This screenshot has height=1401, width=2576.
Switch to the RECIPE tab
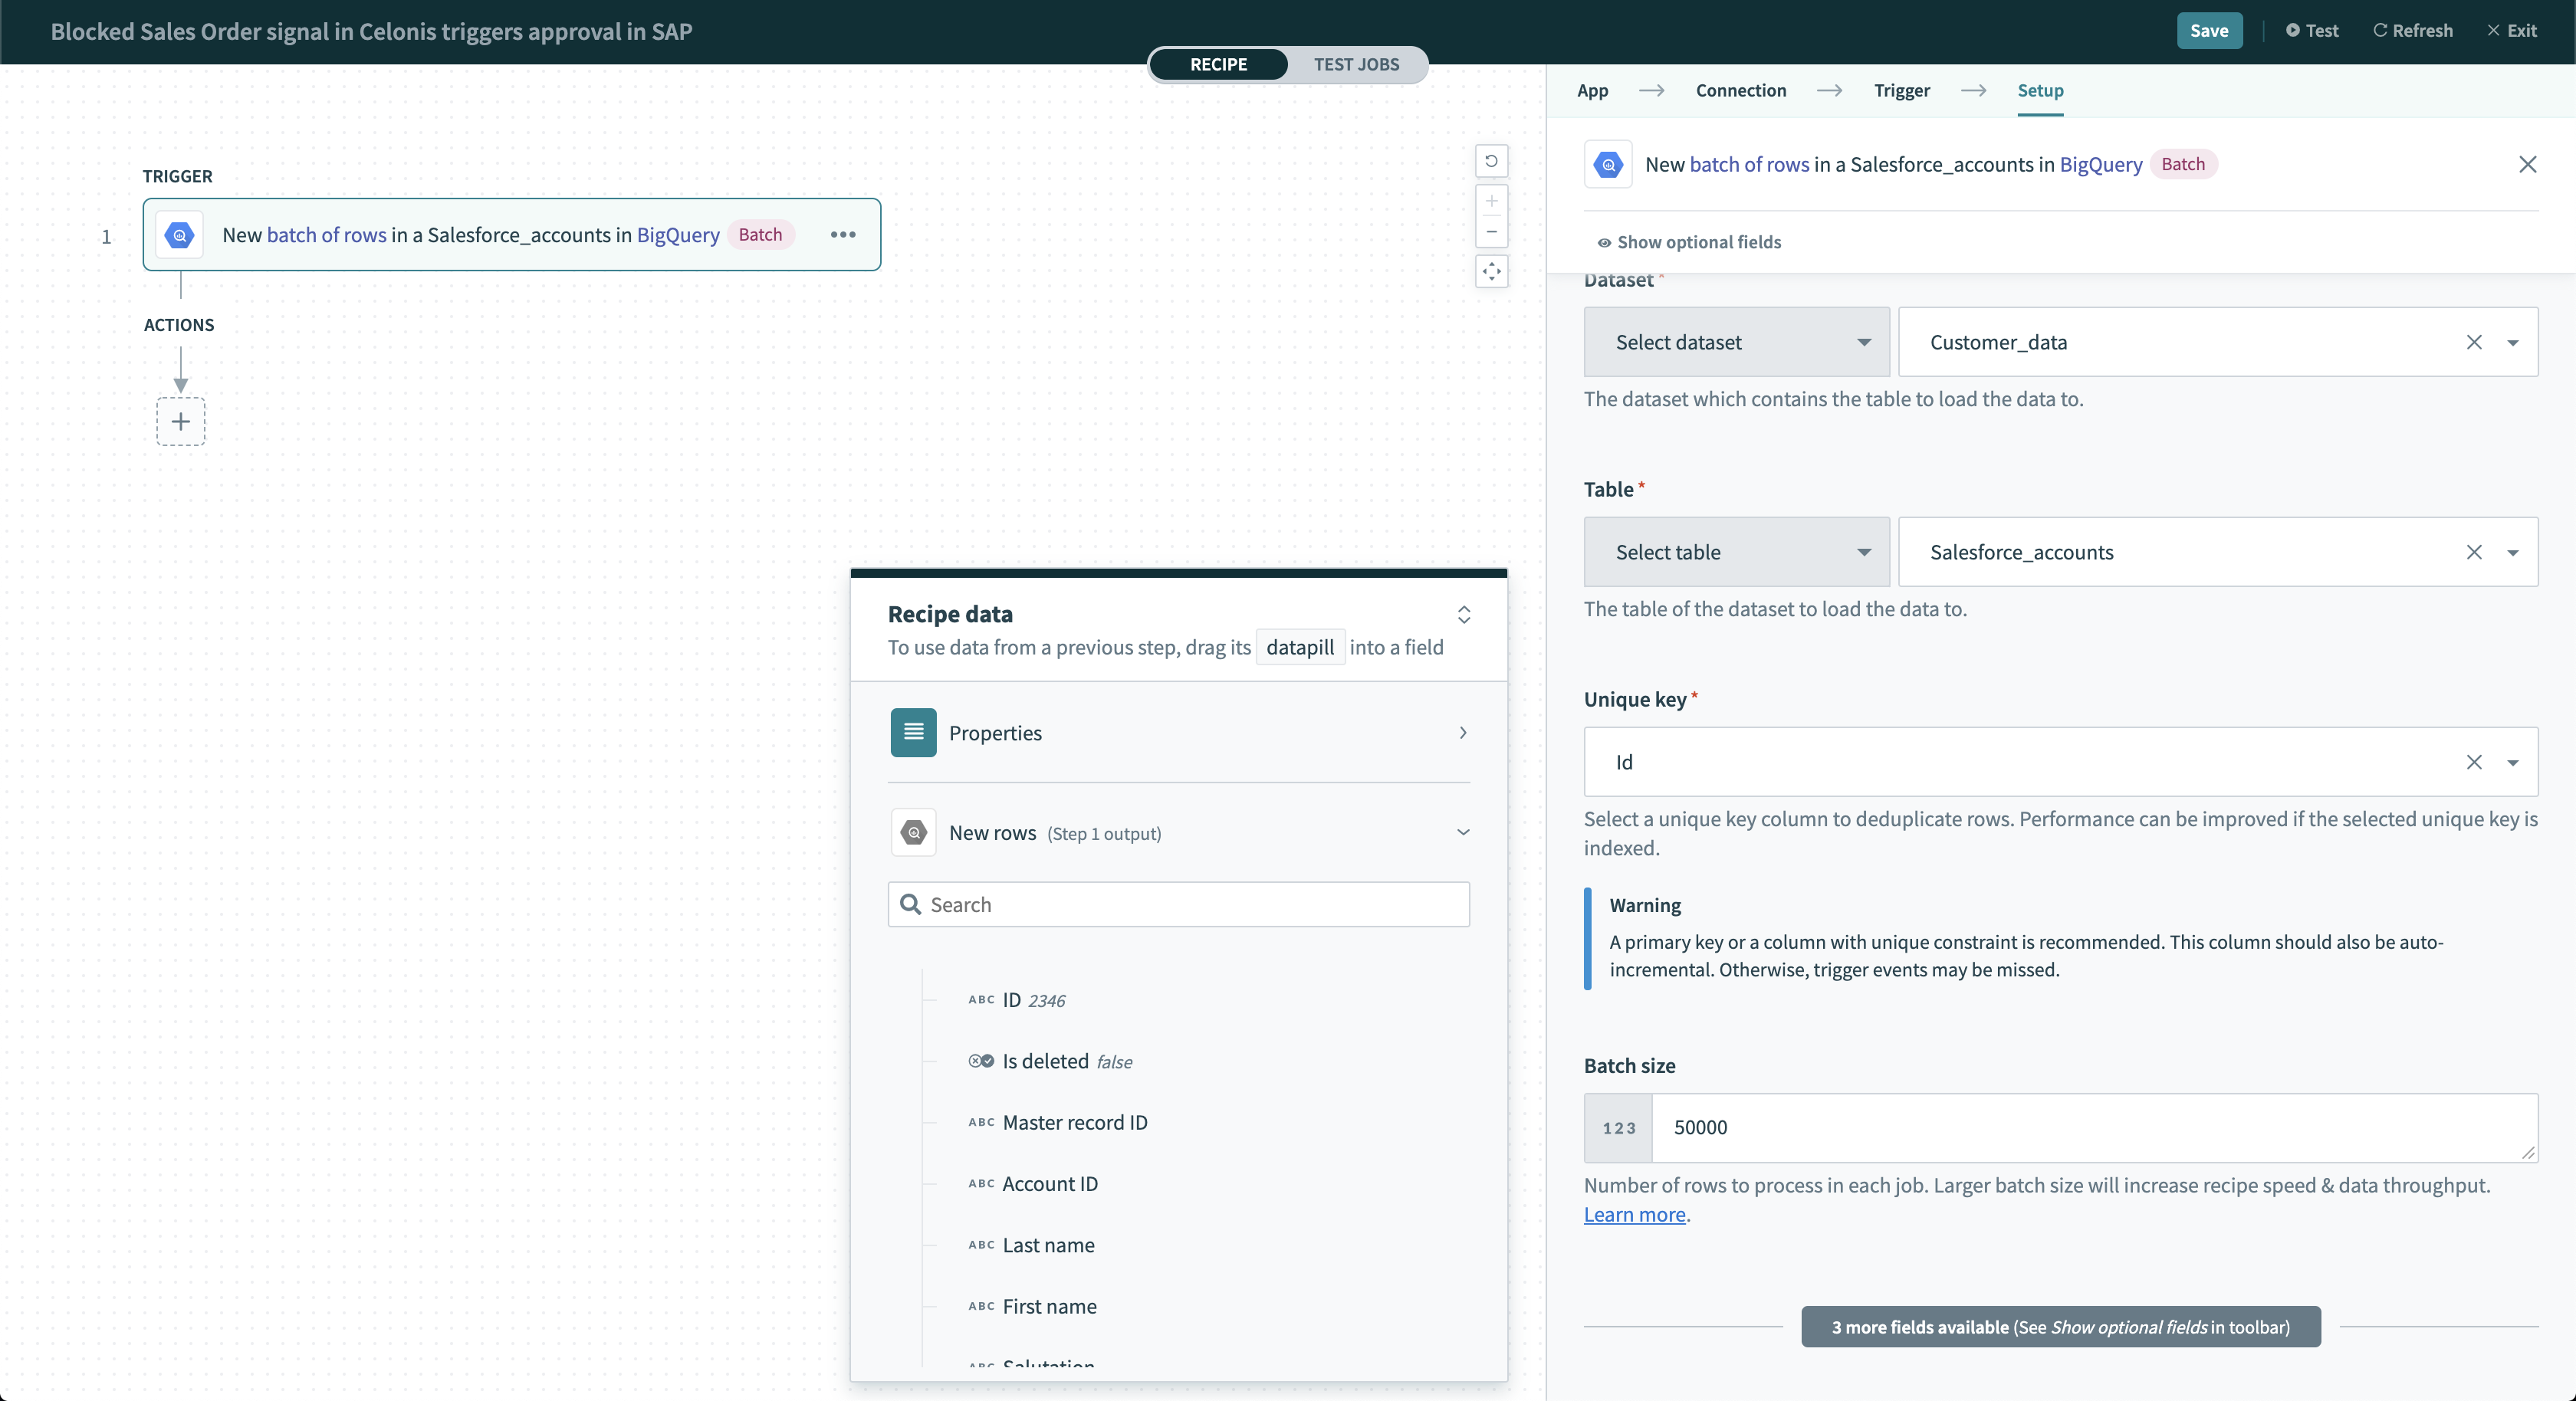click(1218, 64)
